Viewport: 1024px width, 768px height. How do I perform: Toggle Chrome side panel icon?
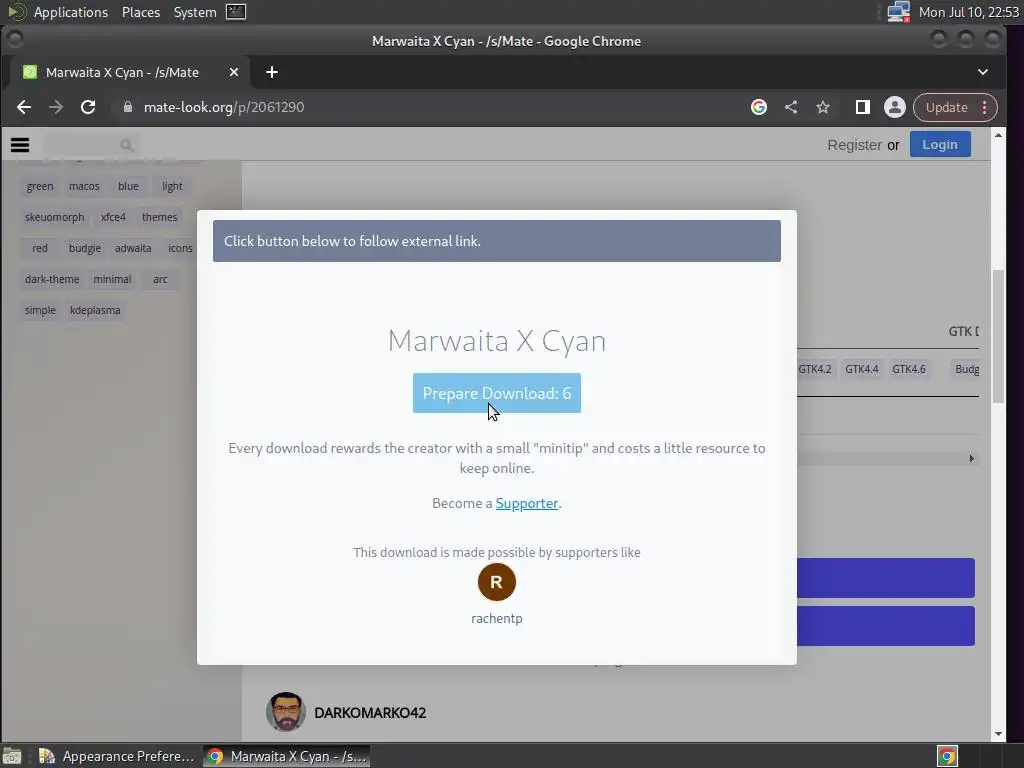pyautogui.click(x=863, y=107)
